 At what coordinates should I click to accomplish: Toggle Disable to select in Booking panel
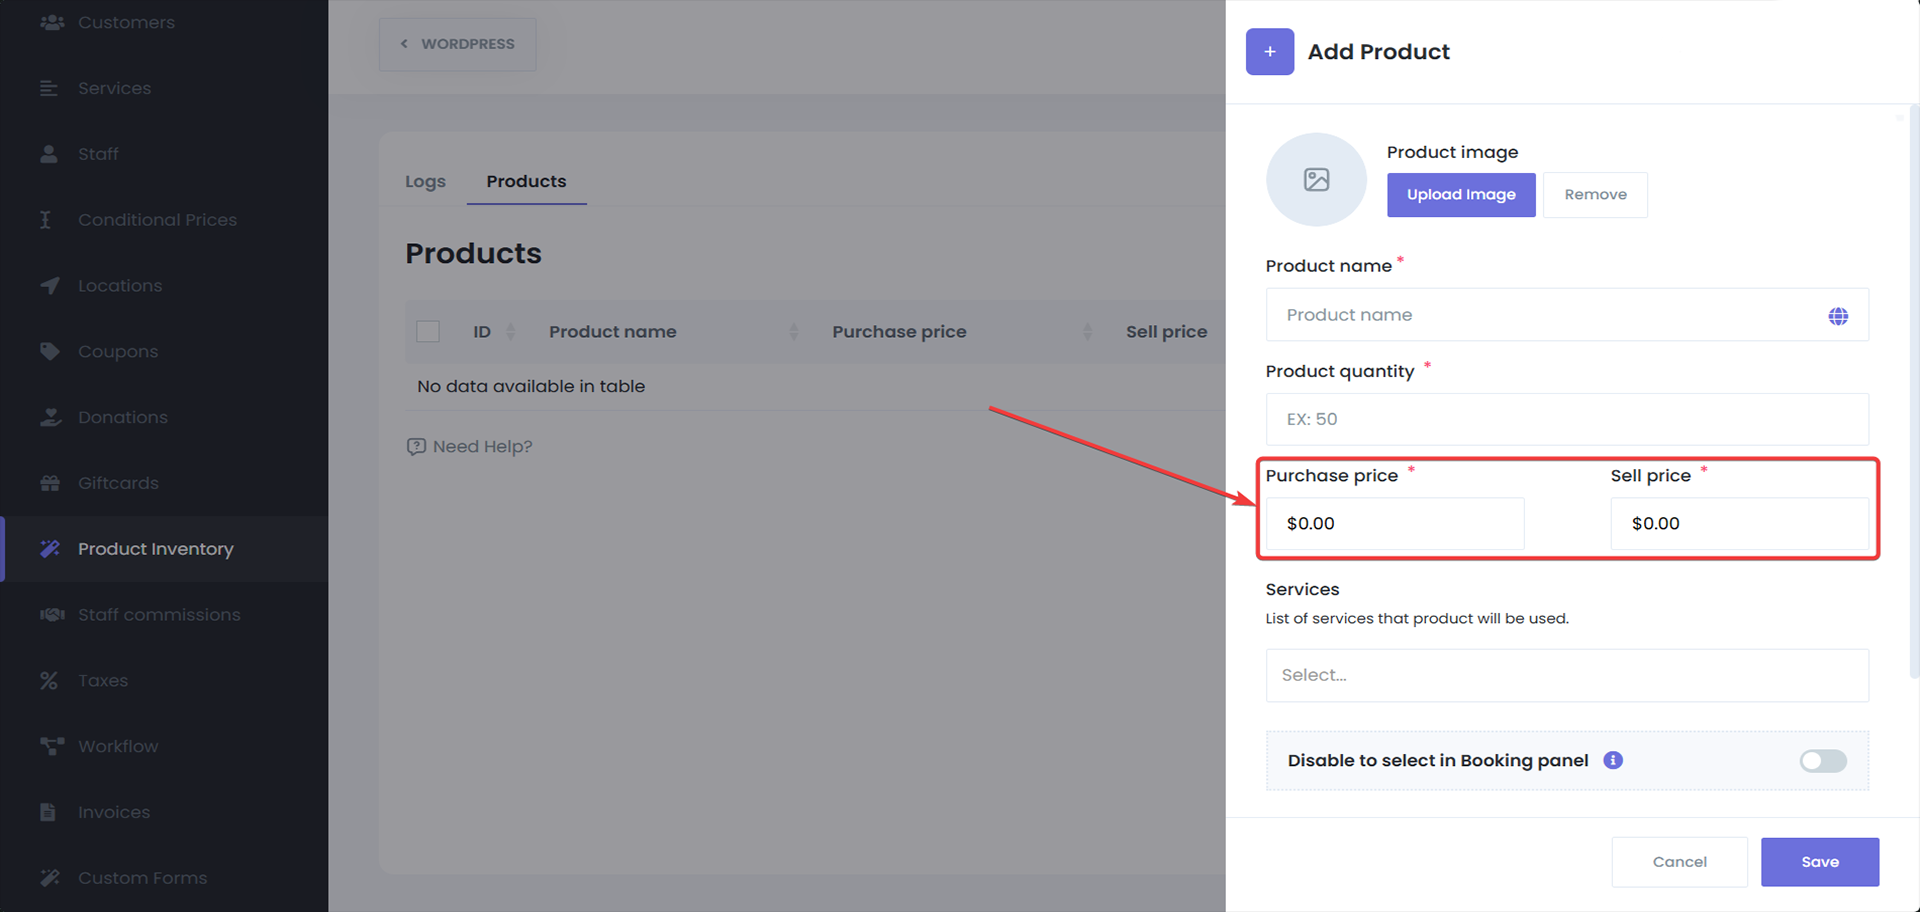click(x=1822, y=761)
